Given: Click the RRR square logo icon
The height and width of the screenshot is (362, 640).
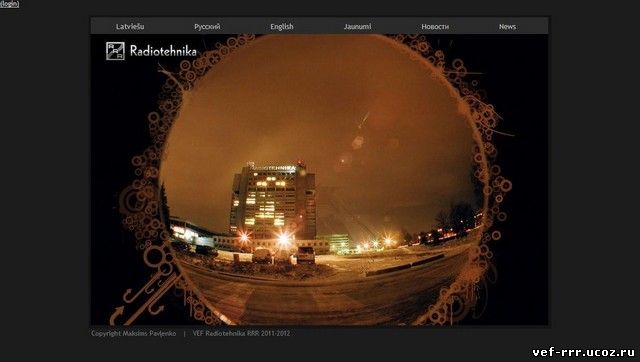Looking at the screenshot, I should click(x=115, y=51).
